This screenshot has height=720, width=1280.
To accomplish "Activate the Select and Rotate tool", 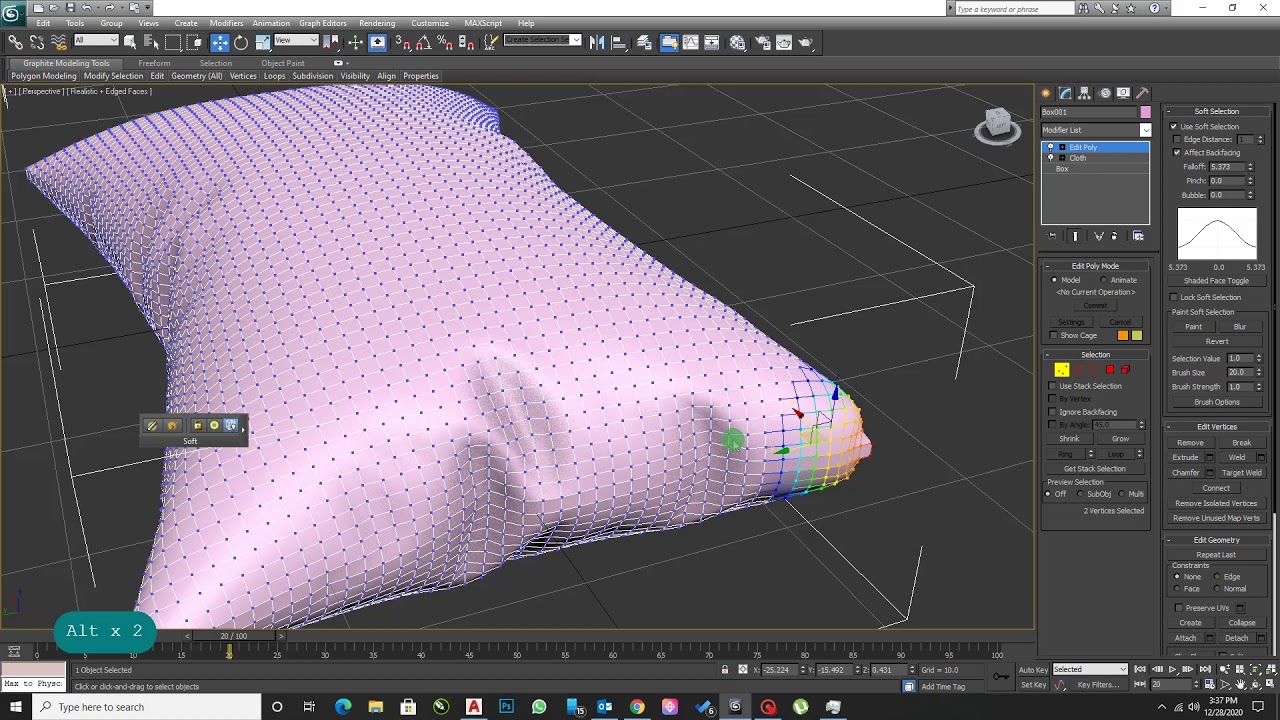I will 241,42.
